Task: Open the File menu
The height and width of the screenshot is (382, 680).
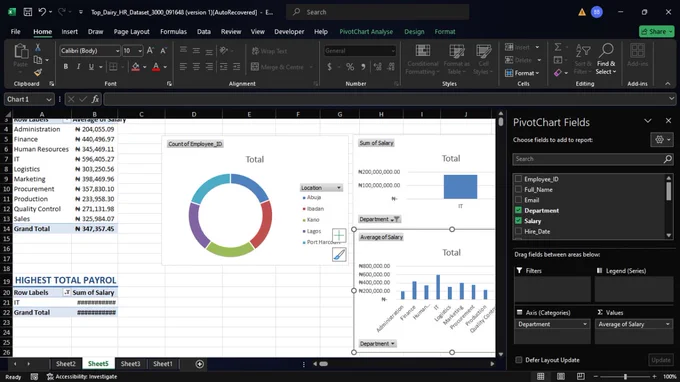Action: point(16,32)
